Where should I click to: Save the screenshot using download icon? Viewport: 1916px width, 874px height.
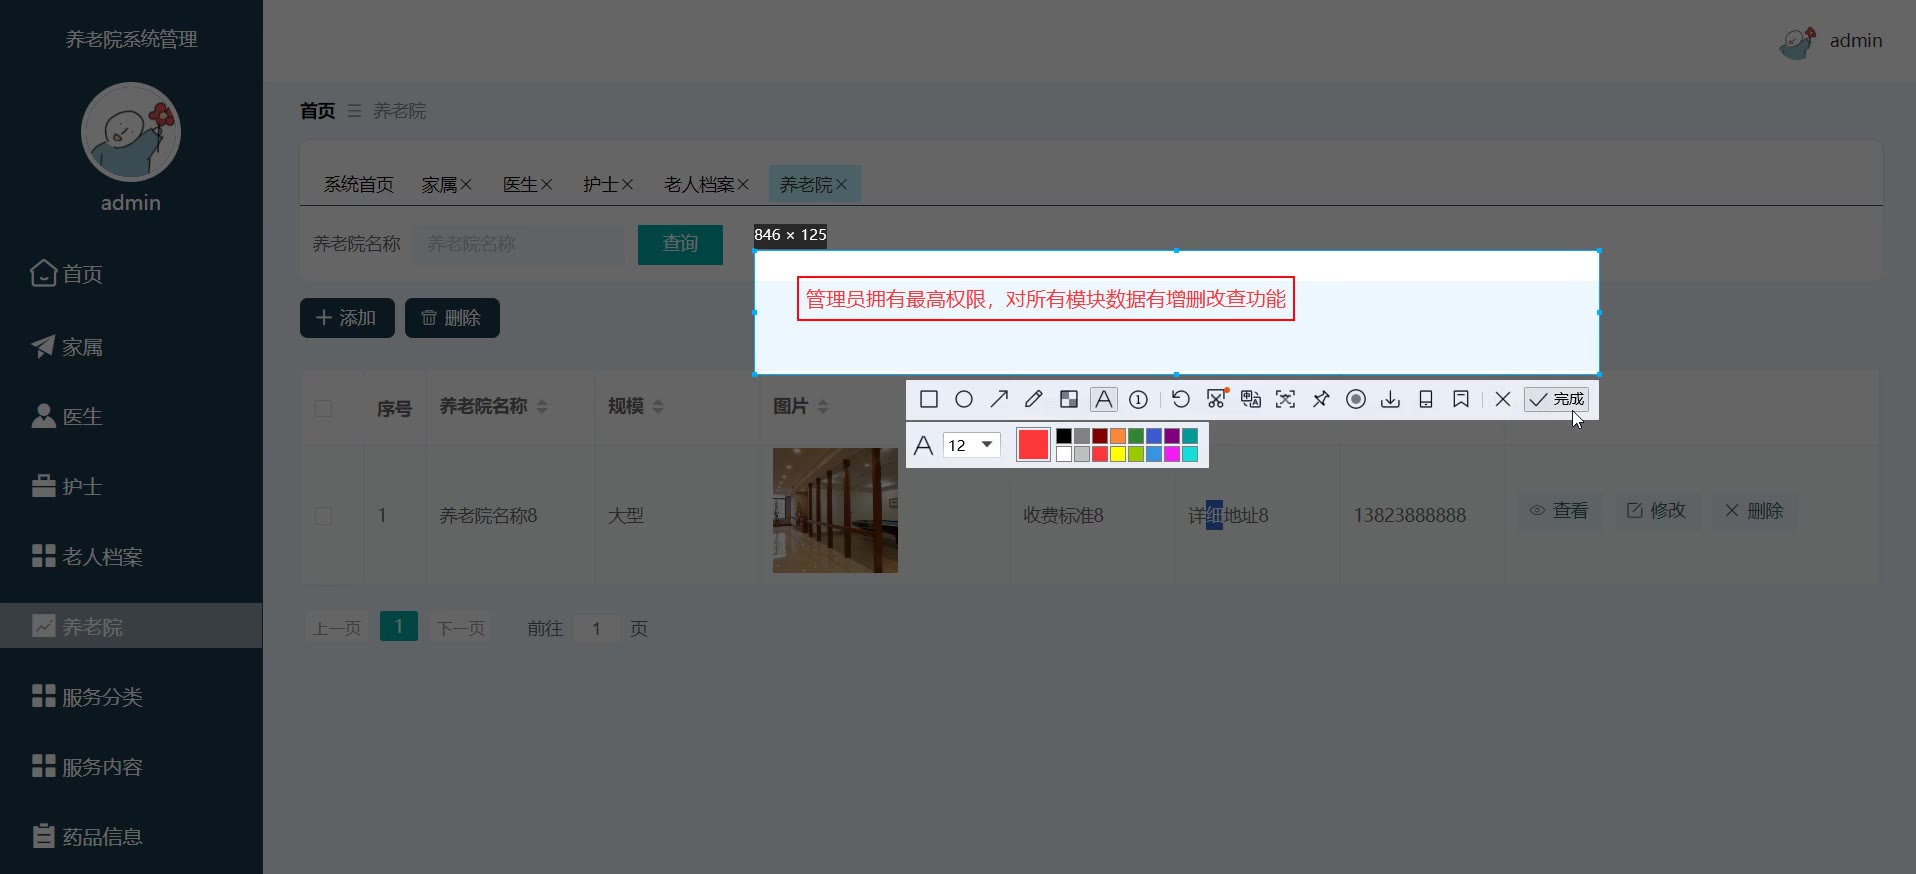click(x=1391, y=400)
